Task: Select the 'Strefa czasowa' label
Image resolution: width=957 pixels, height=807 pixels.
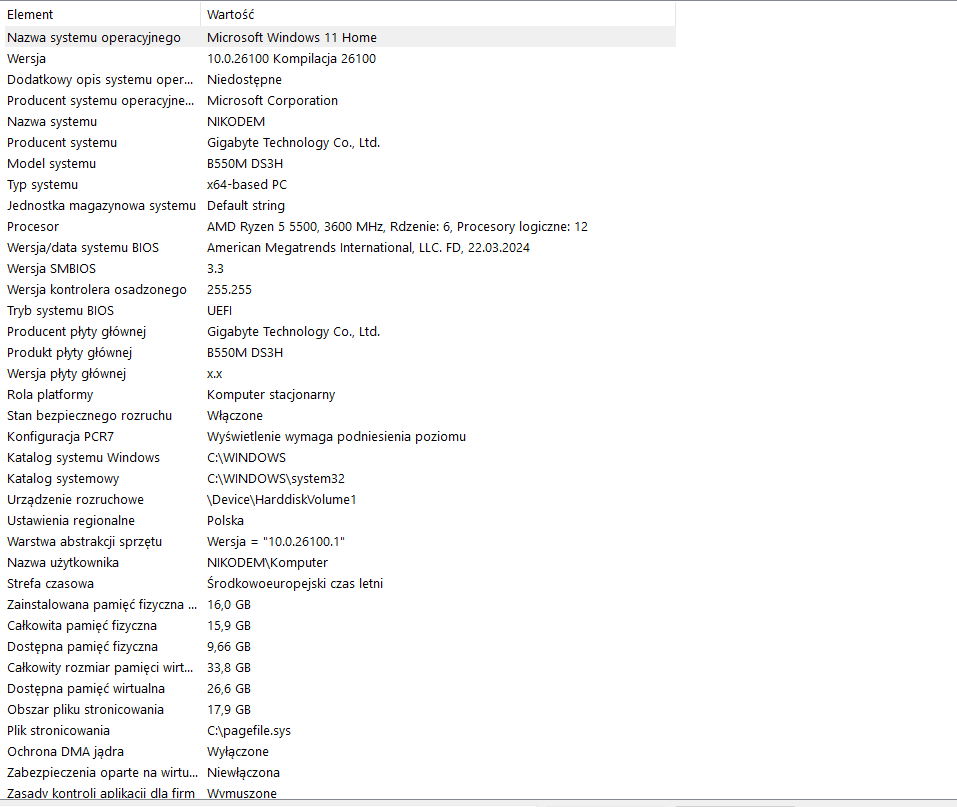Action: (51, 584)
